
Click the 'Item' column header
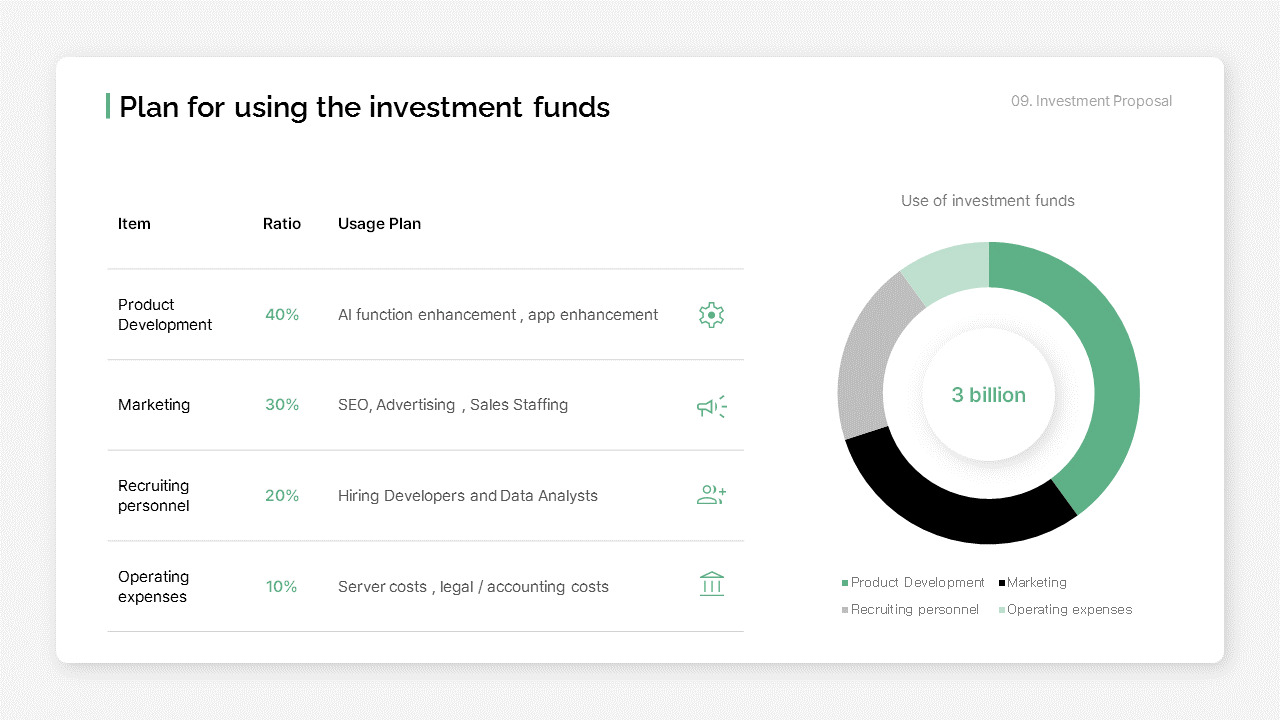click(134, 224)
